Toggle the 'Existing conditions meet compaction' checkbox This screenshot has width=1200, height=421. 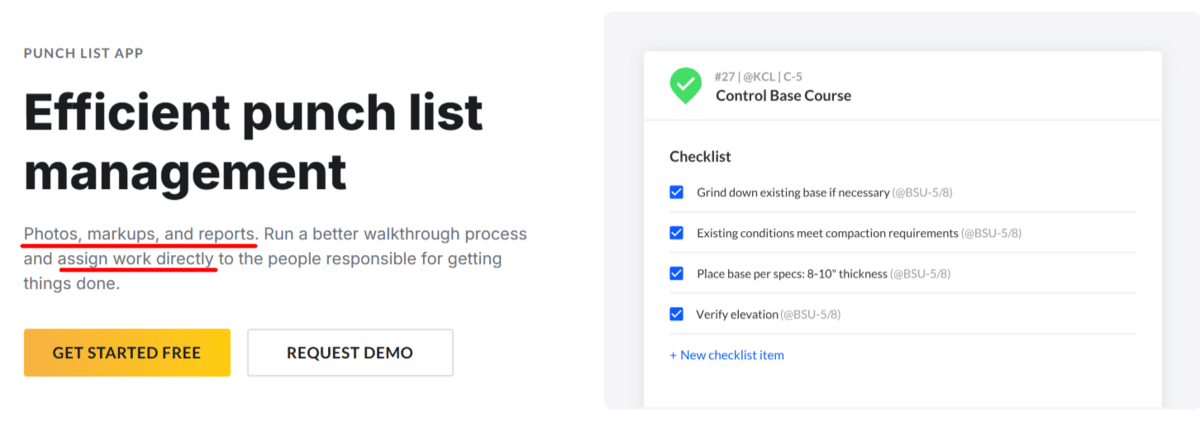click(677, 233)
